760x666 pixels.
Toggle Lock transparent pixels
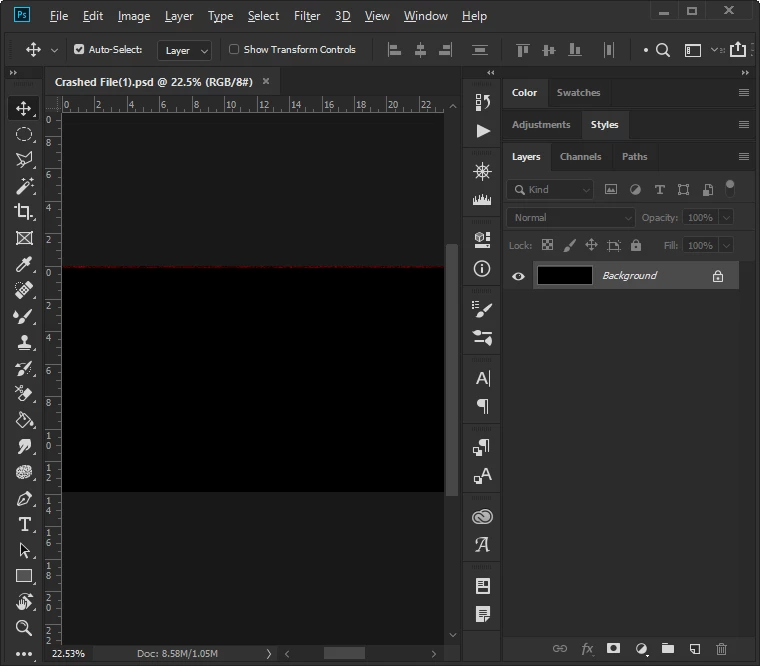pos(547,245)
